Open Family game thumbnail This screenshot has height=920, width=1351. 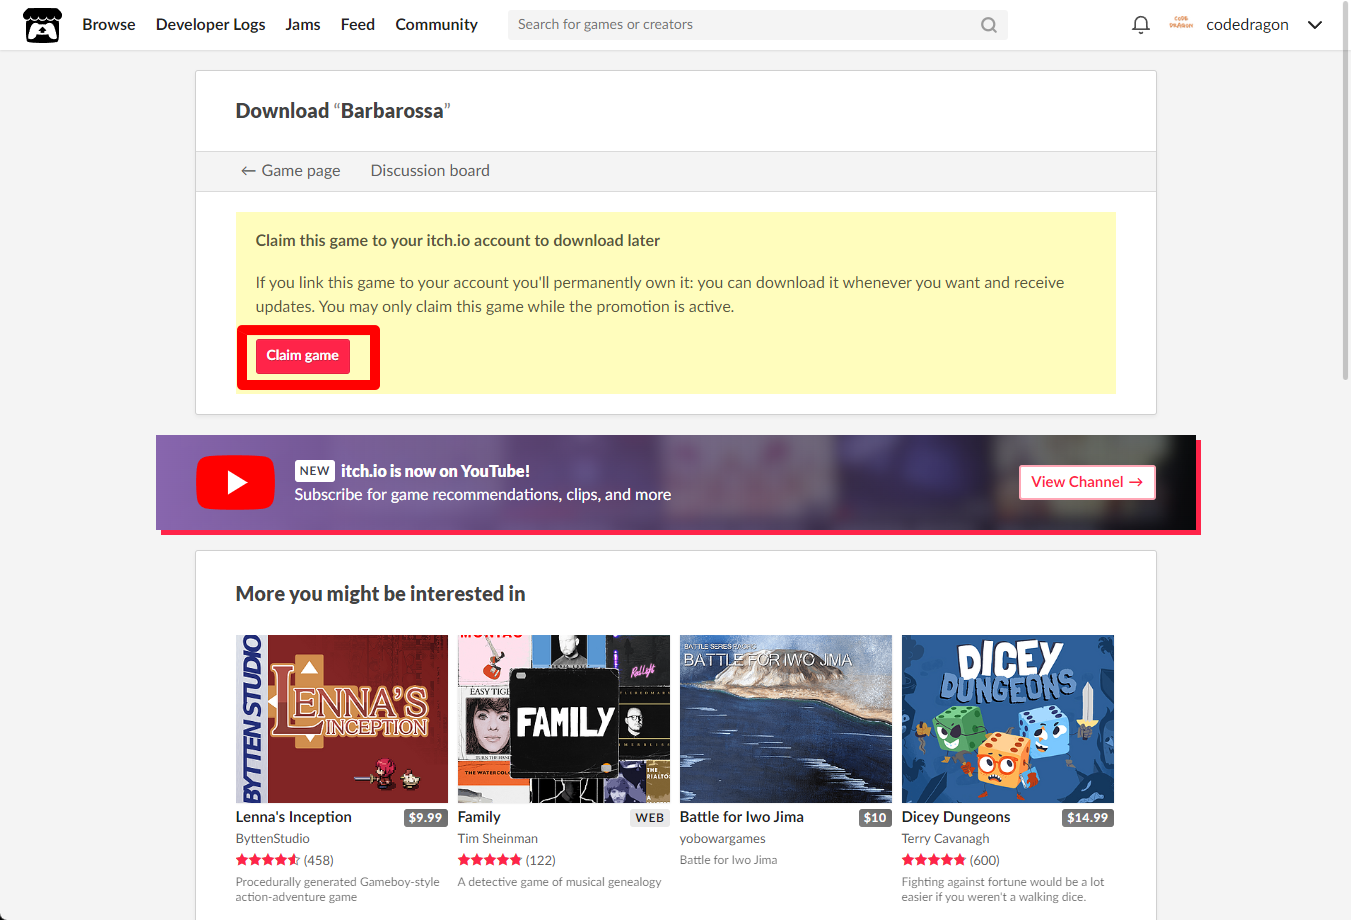pos(564,719)
